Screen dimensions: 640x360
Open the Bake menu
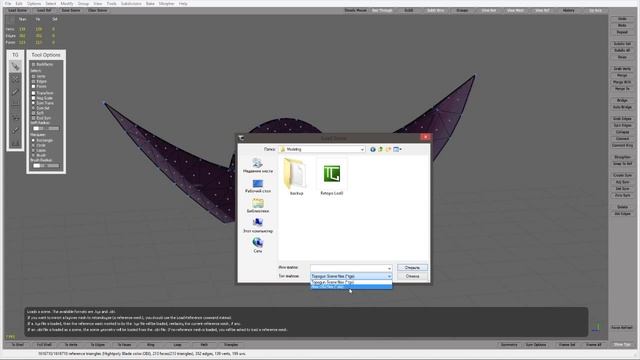150,4
